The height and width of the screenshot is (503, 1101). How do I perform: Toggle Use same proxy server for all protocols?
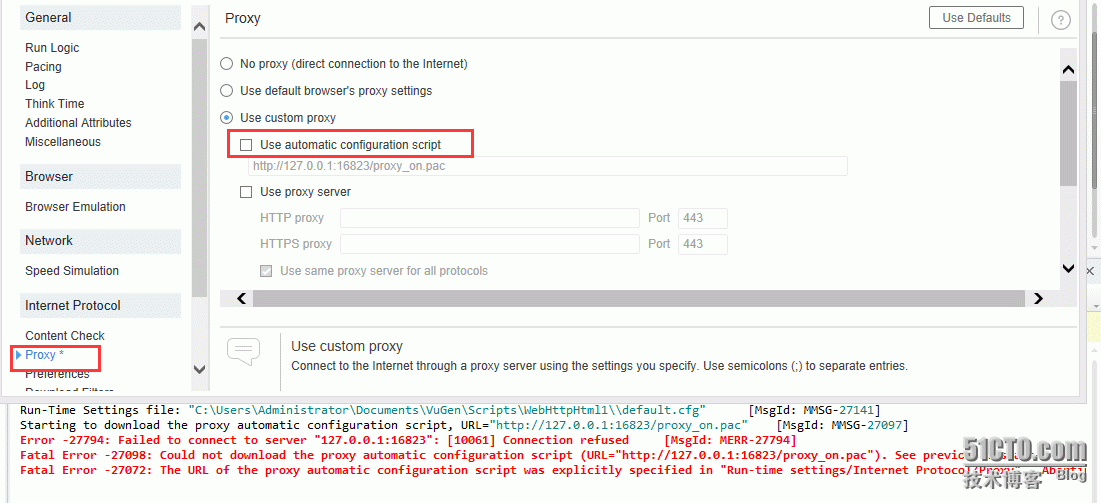point(266,270)
